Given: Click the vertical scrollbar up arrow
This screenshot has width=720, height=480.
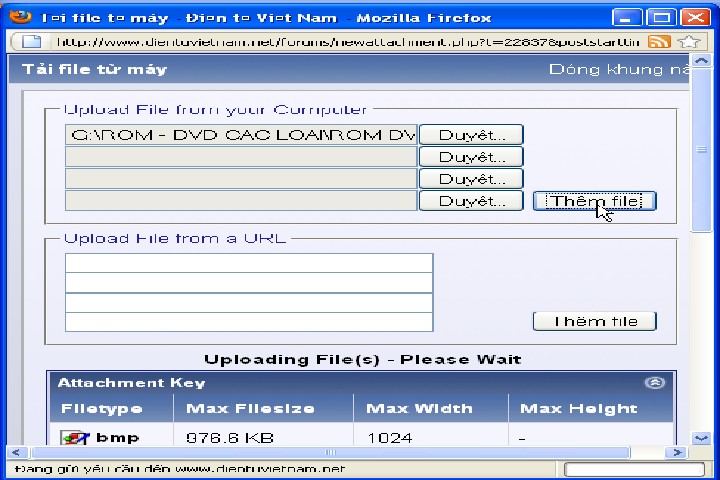Looking at the screenshot, I should coord(701,61).
